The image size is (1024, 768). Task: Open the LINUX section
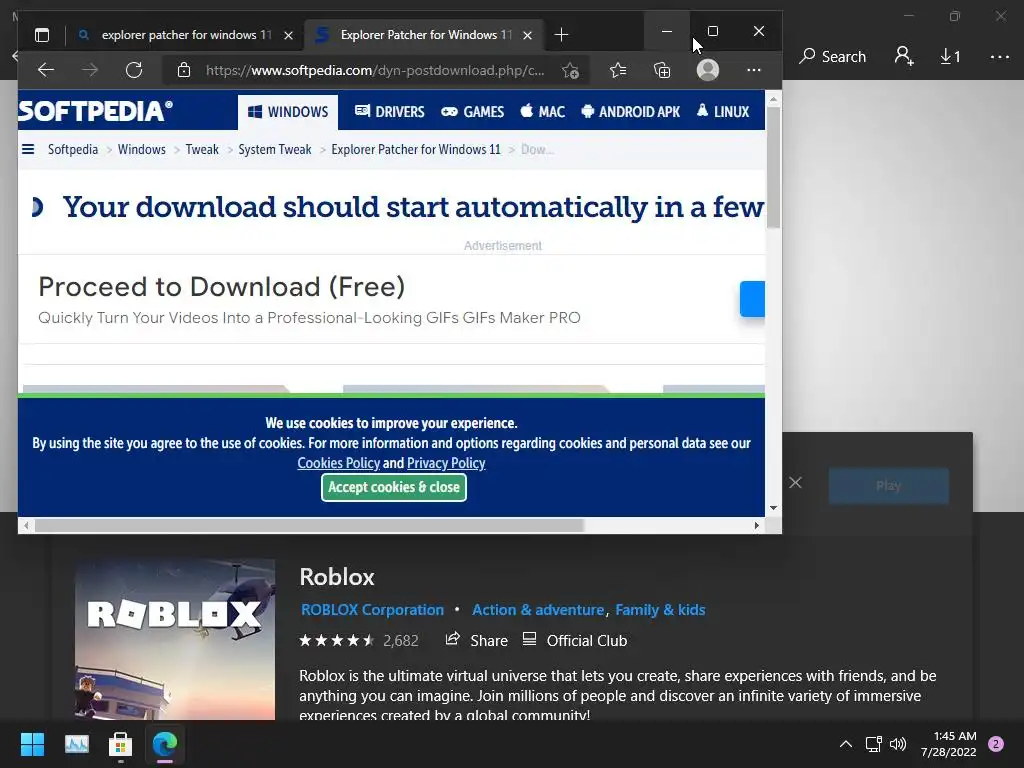(x=722, y=112)
